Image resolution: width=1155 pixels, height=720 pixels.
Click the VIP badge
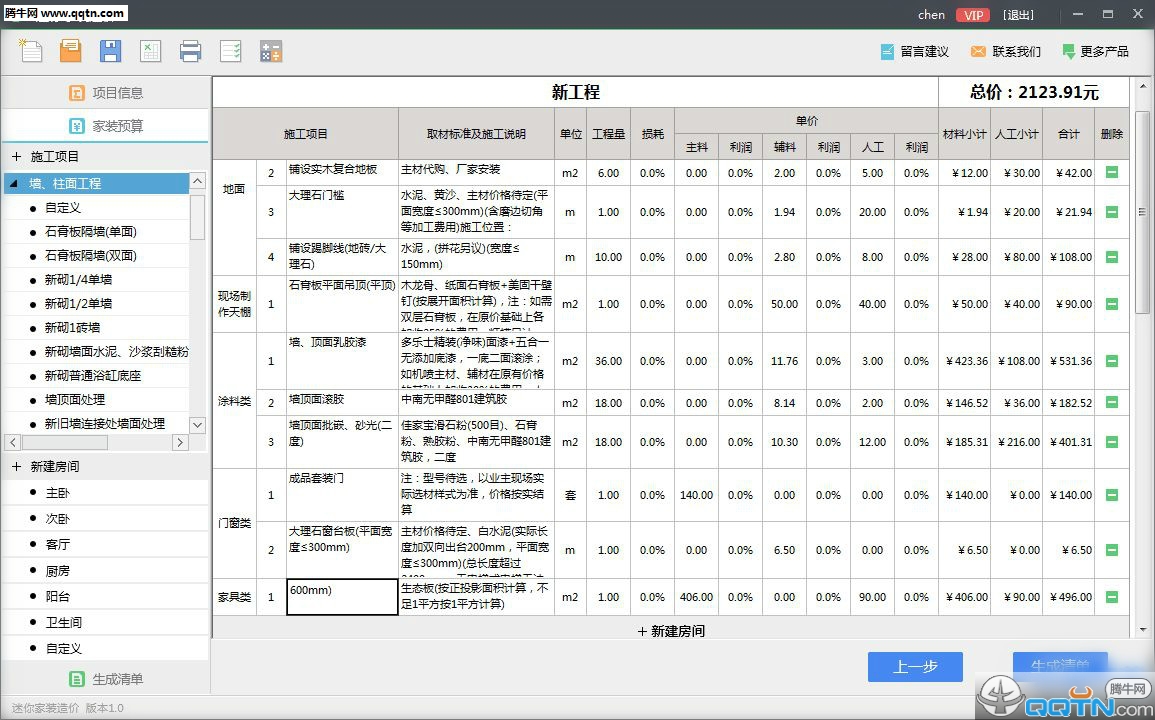(x=972, y=15)
